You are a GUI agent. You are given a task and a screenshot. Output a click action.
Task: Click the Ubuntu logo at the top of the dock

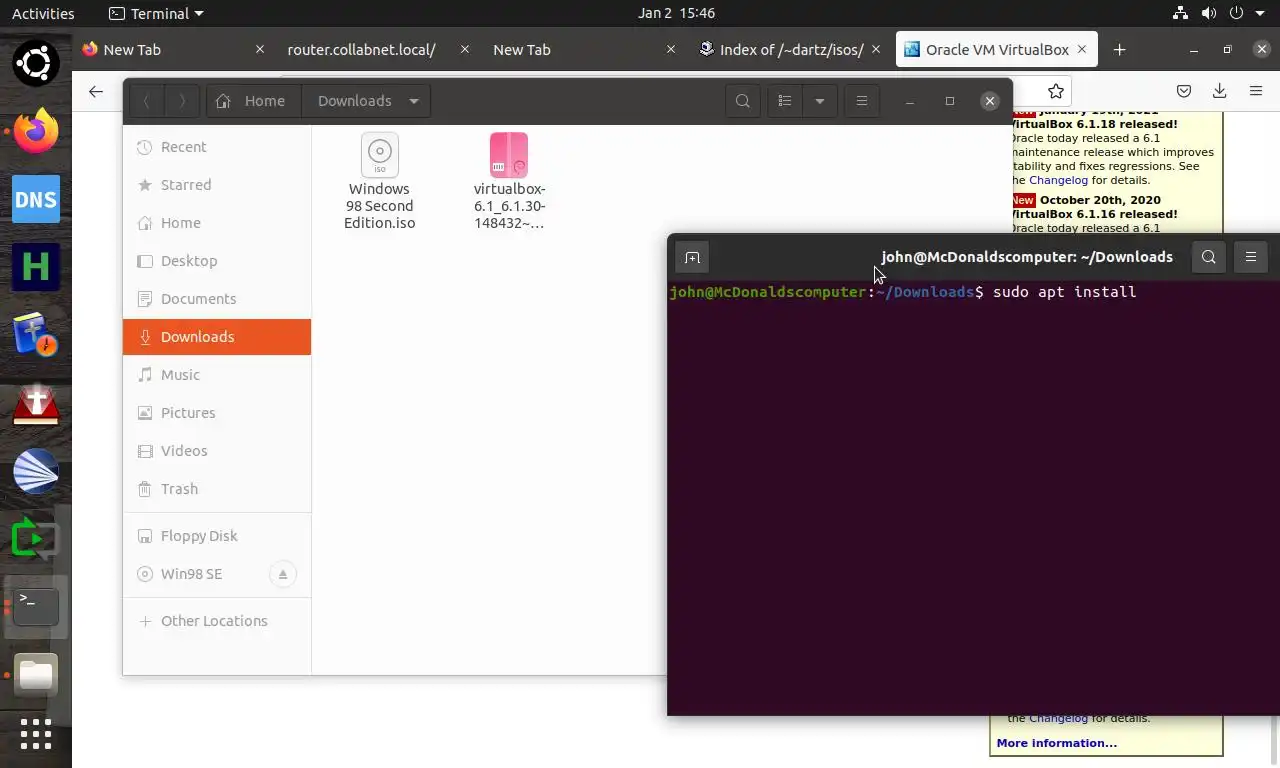36,63
